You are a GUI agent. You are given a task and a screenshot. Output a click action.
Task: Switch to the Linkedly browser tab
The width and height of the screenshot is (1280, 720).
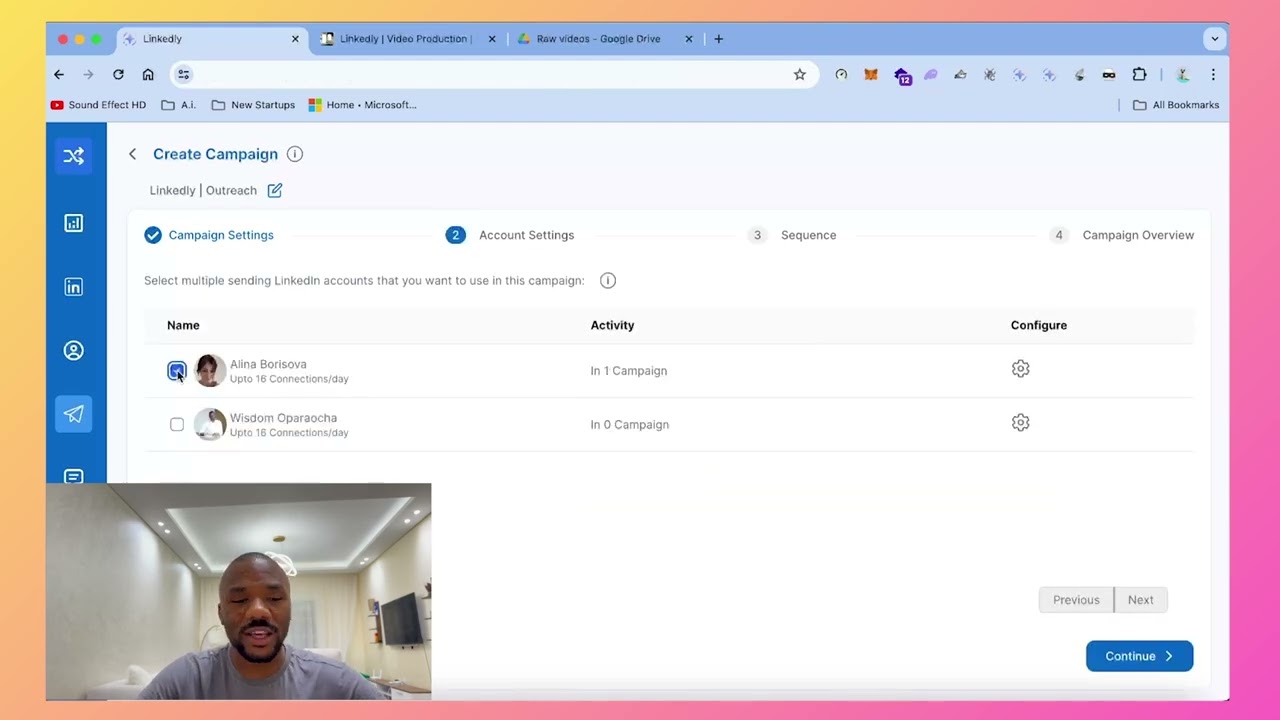pyautogui.click(x=212, y=39)
